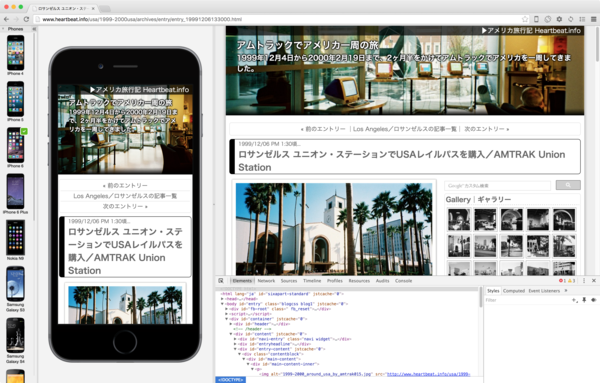
Task: Add a new style rule plus icon
Action: pyautogui.click(x=574, y=300)
